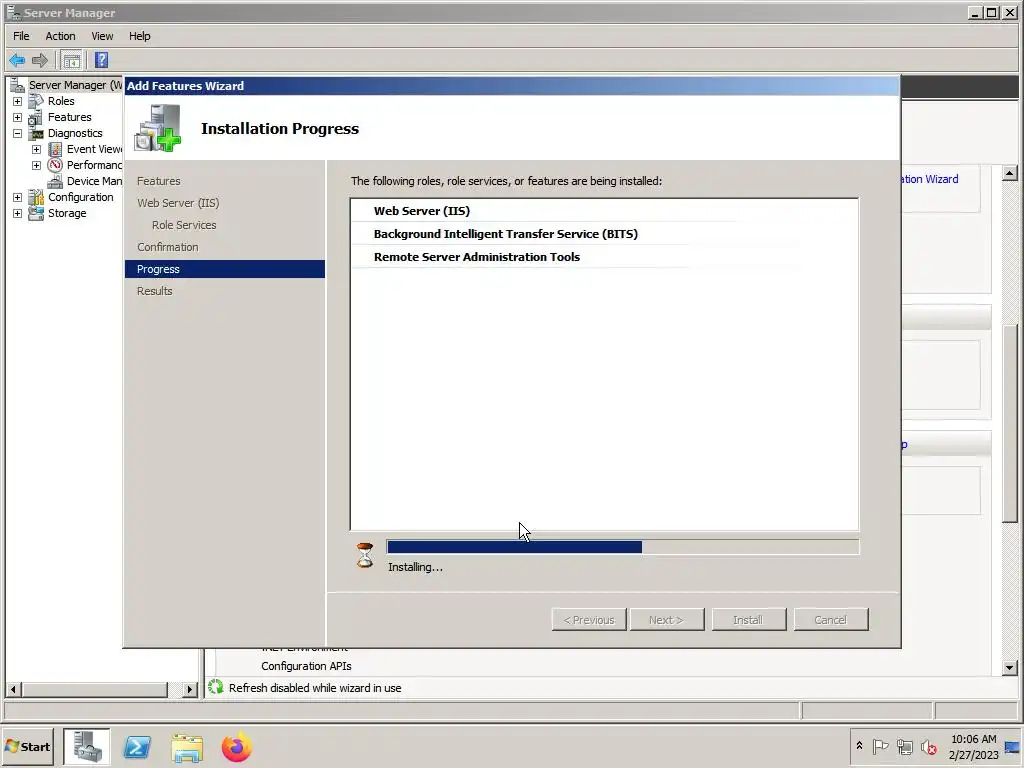This screenshot has height=768, width=1024.
Task: Click the Performance node icon
Action: click(x=56, y=165)
